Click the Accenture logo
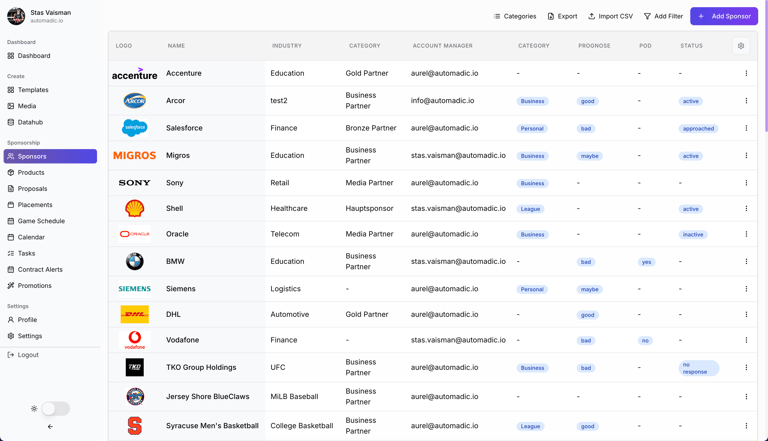Image resolution: width=768 pixels, height=441 pixels. pyautogui.click(x=135, y=74)
